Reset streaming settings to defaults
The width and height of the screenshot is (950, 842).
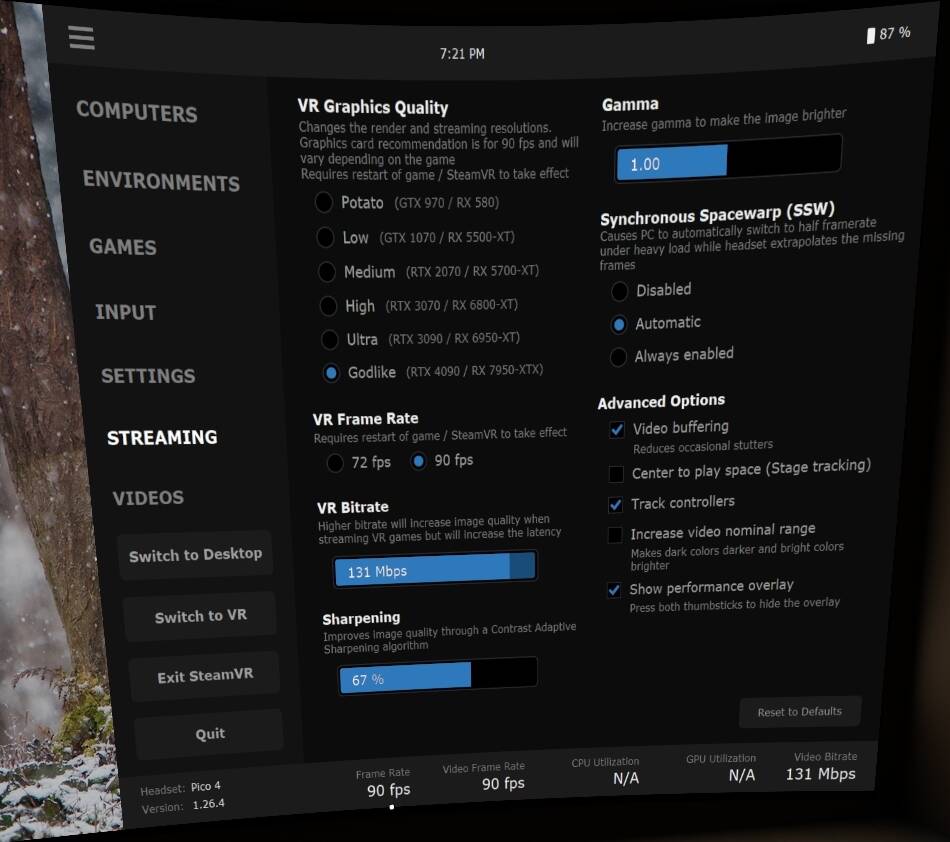[x=800, y=712]
